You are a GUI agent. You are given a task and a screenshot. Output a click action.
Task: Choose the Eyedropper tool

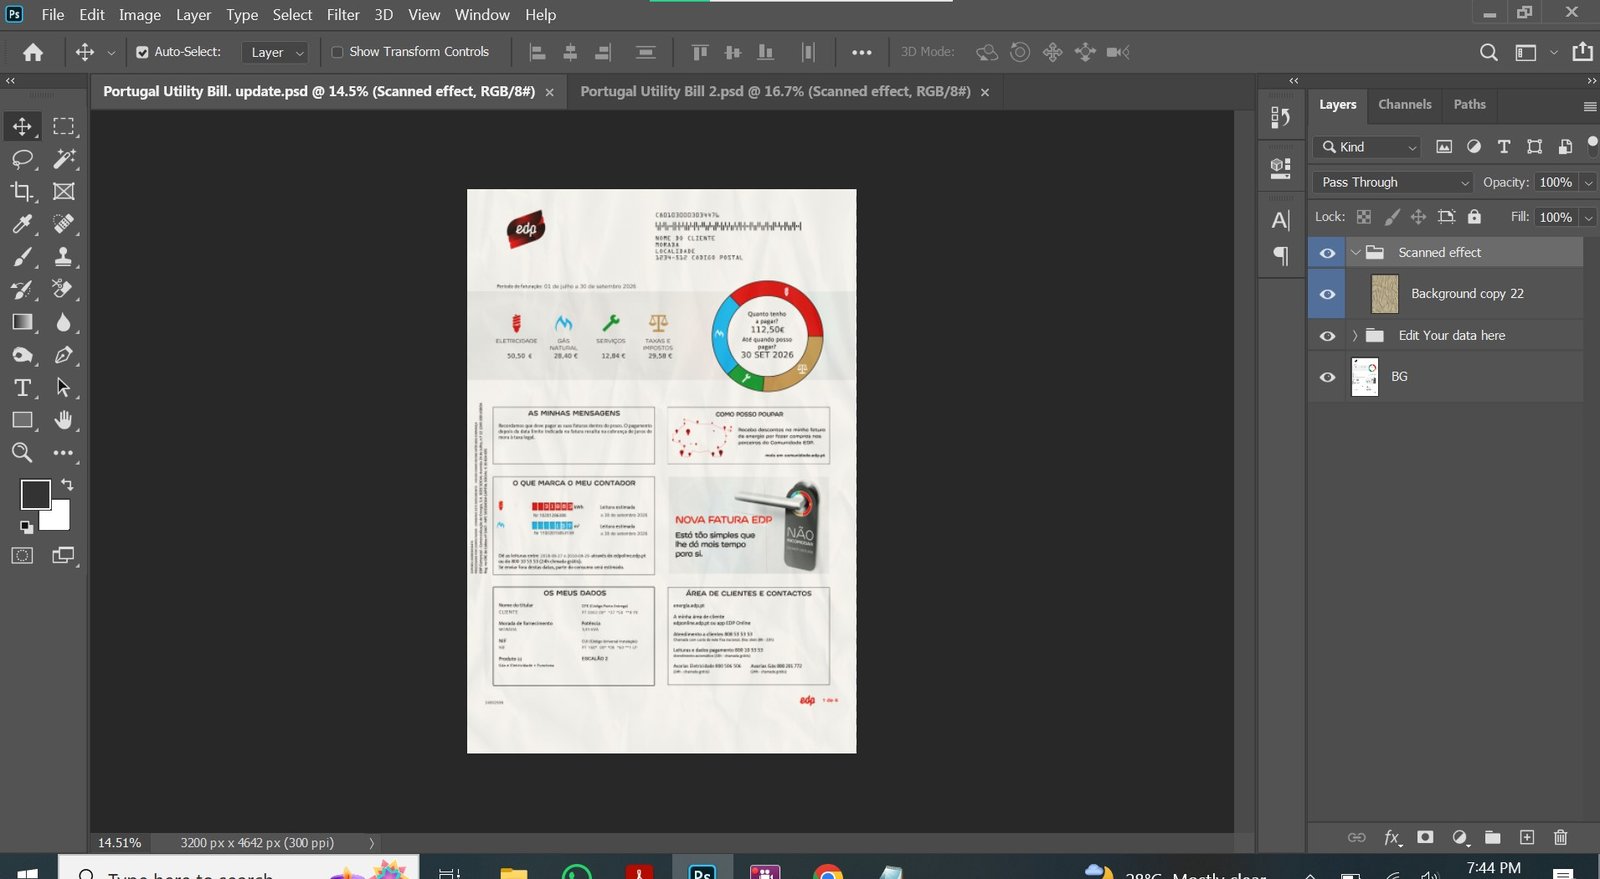(x=22, y=224)
